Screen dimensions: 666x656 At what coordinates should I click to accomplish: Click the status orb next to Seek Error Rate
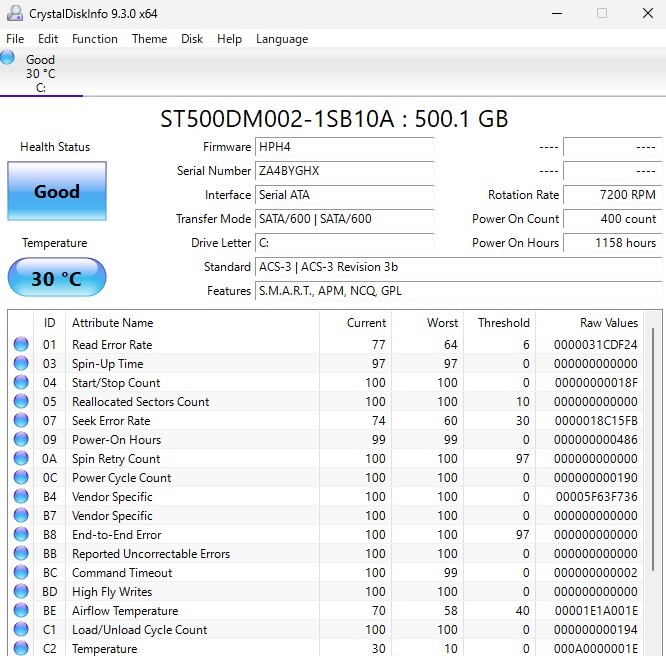(x=21, y=421)
